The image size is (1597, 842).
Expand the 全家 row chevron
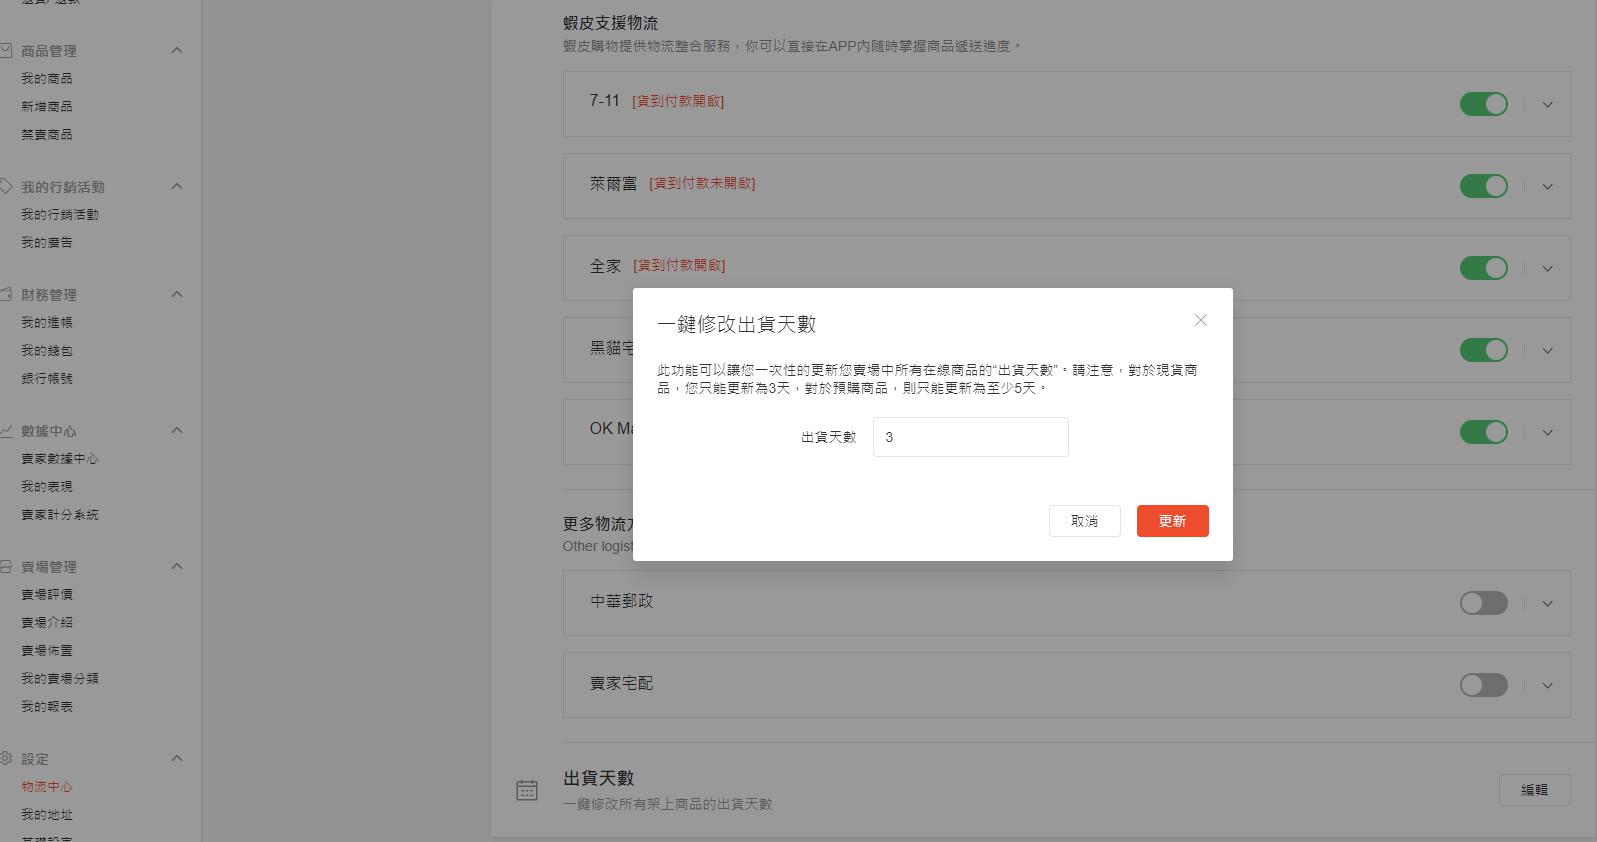(x=1547, y=268)
